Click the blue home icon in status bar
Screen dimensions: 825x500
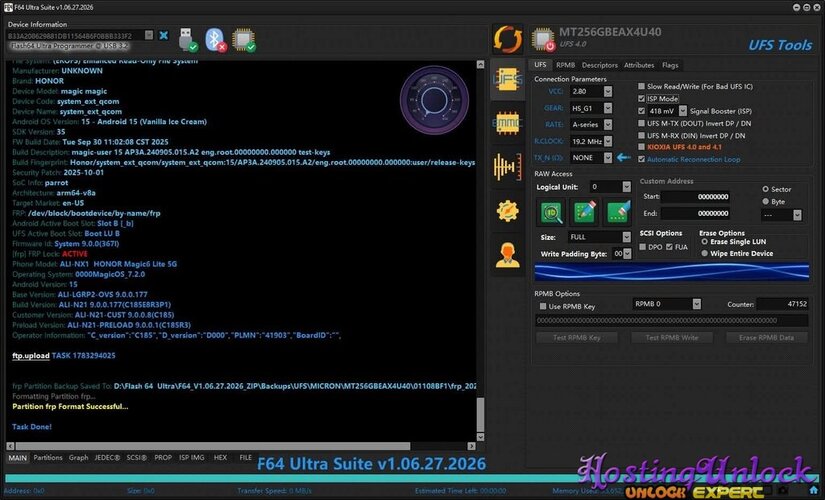(813, 491)
